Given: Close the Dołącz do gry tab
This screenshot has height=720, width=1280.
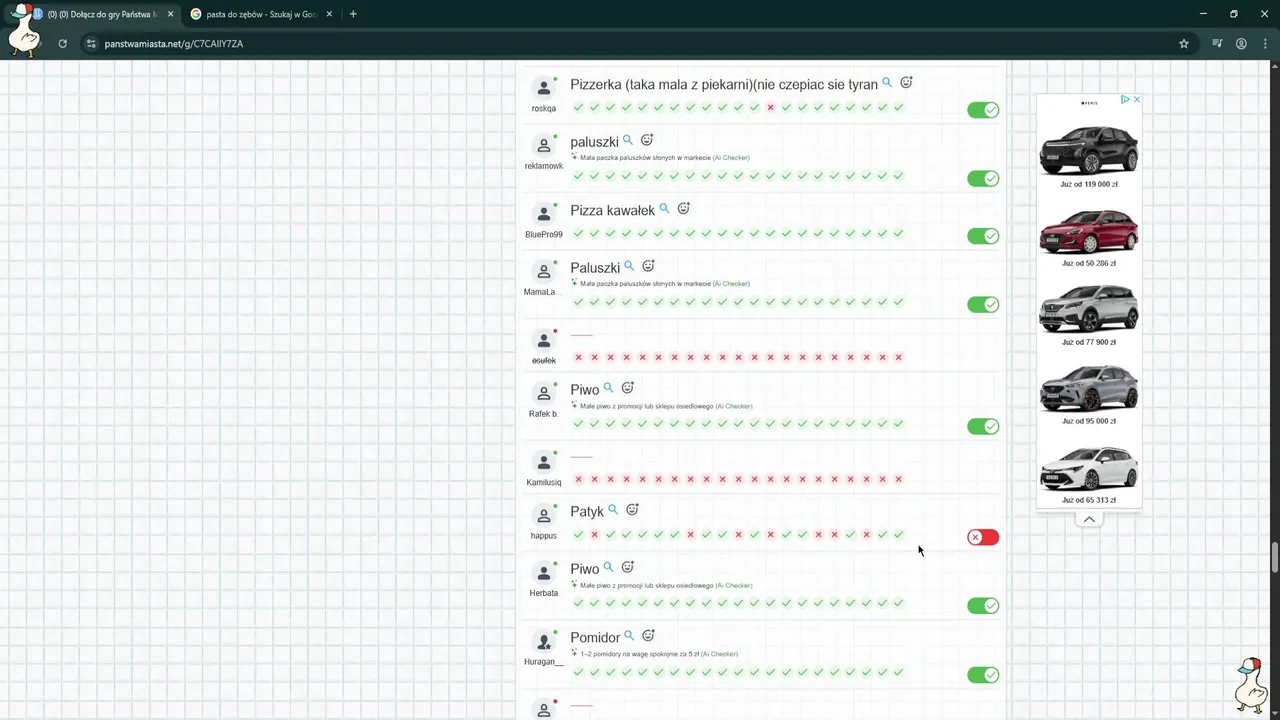Looking at the screenshot, I should pos(171,14).
